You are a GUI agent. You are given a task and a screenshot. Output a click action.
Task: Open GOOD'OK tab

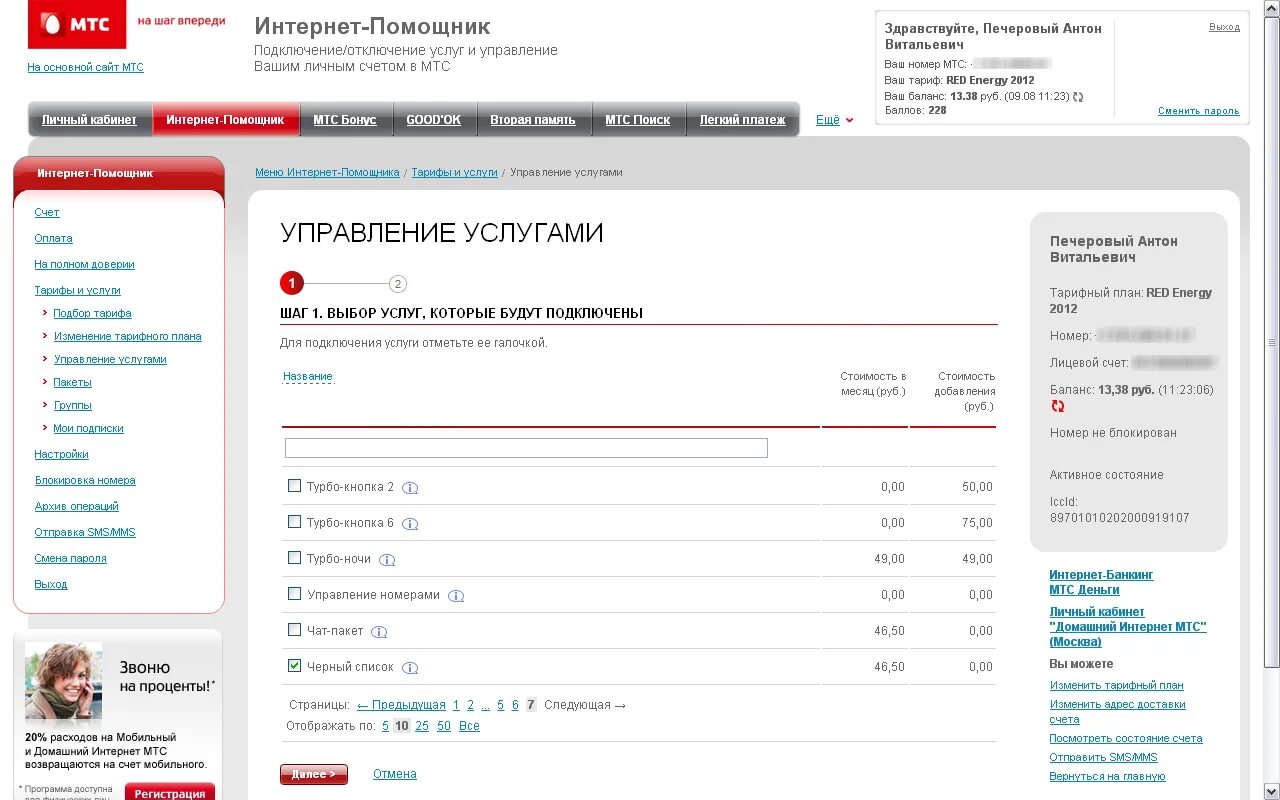tap(433, 120)
